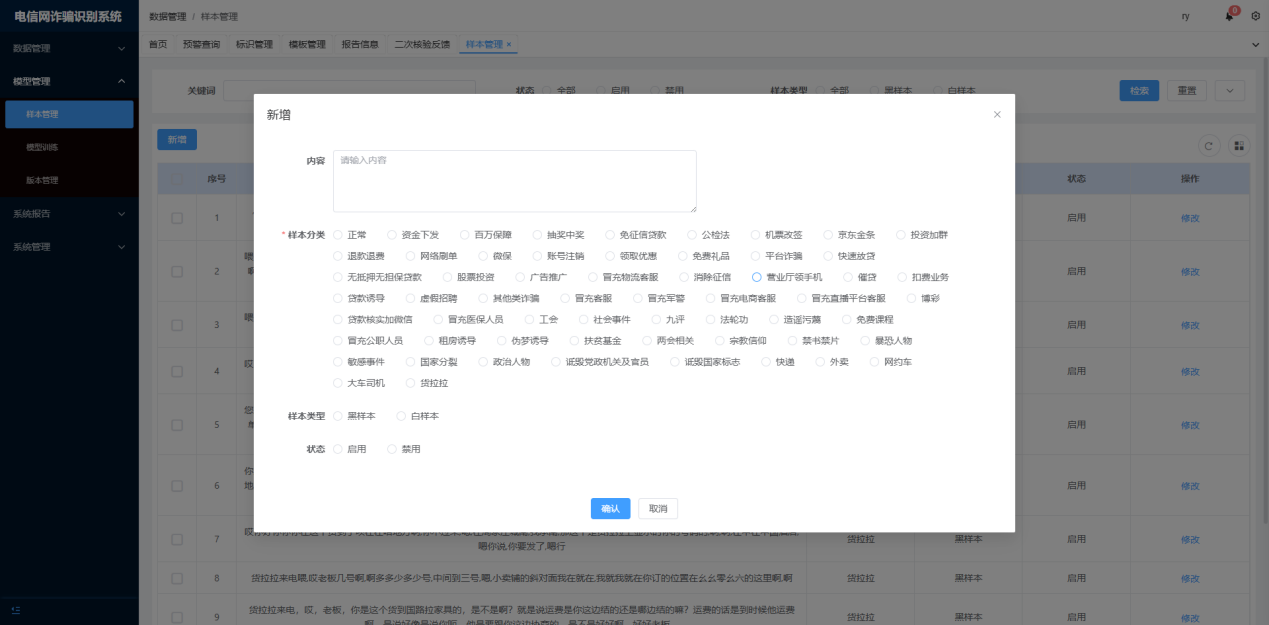Viewport: 1269px width, 625px height.
Task: Click the 内容 text area
Action: point(514,181)
